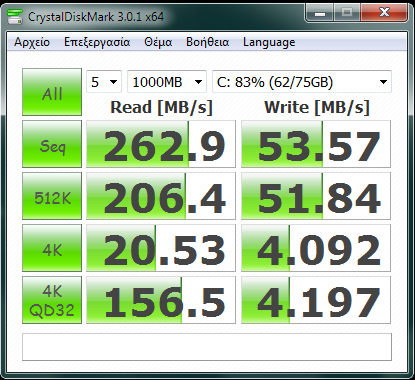Minimize the CrystalDiskMark window
Image resolution: width=415 pixels, height=380 pixels.
pos(320,13)
